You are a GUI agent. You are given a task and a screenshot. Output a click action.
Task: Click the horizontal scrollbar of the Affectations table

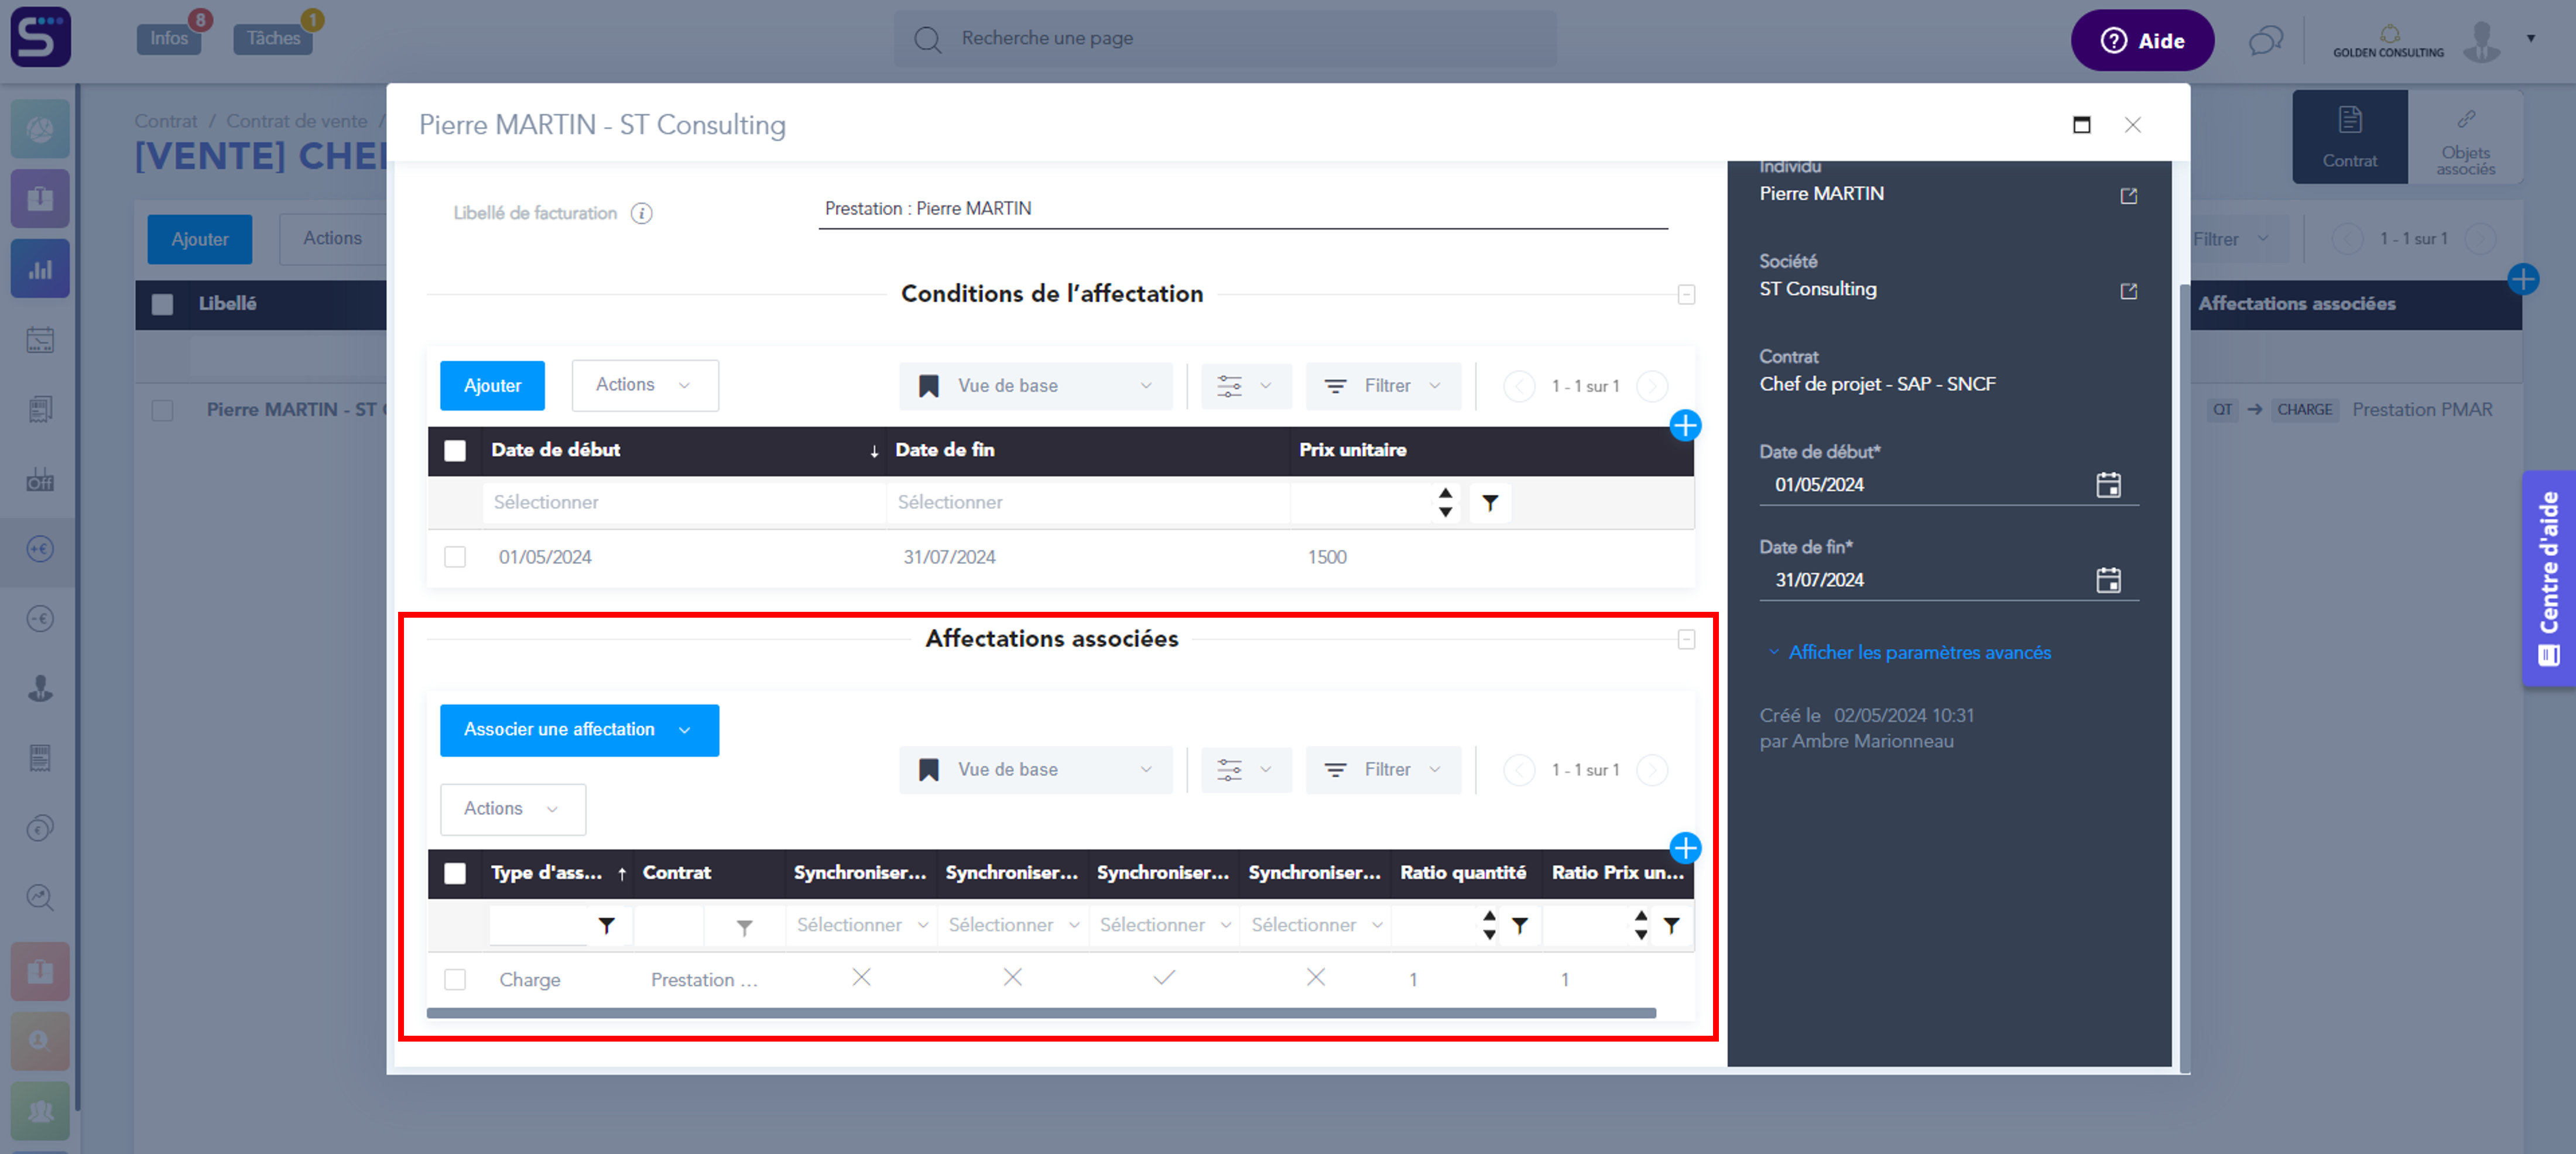(x=1041, y=1014)
